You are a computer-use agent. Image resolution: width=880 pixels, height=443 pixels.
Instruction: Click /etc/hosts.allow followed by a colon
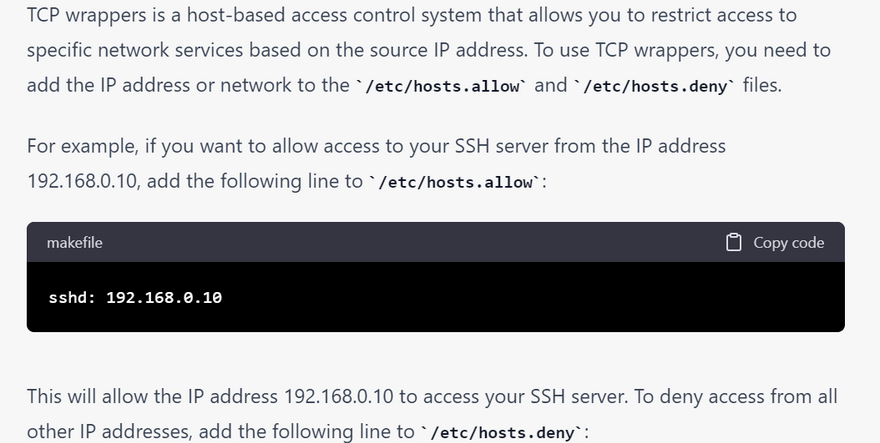(x=456, y=182)
